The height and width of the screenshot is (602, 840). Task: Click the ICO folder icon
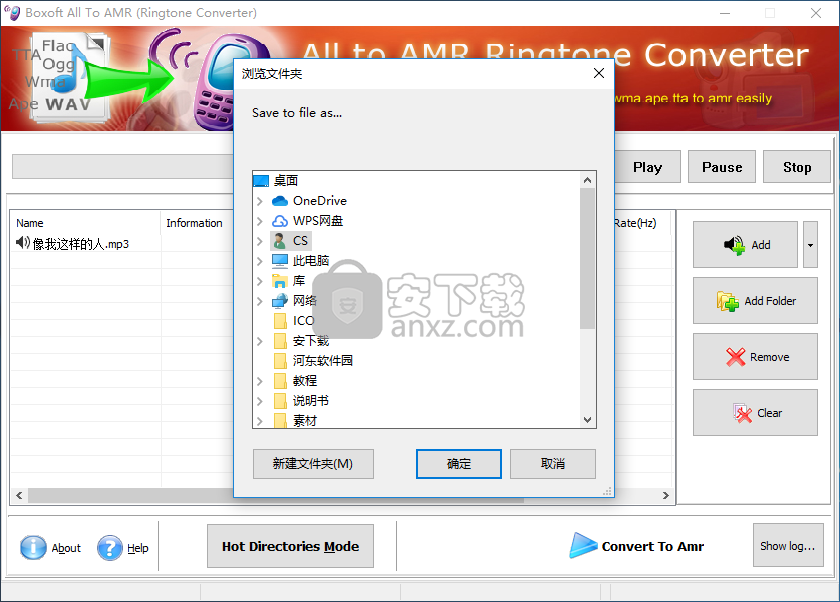click(x=280, y=321)
